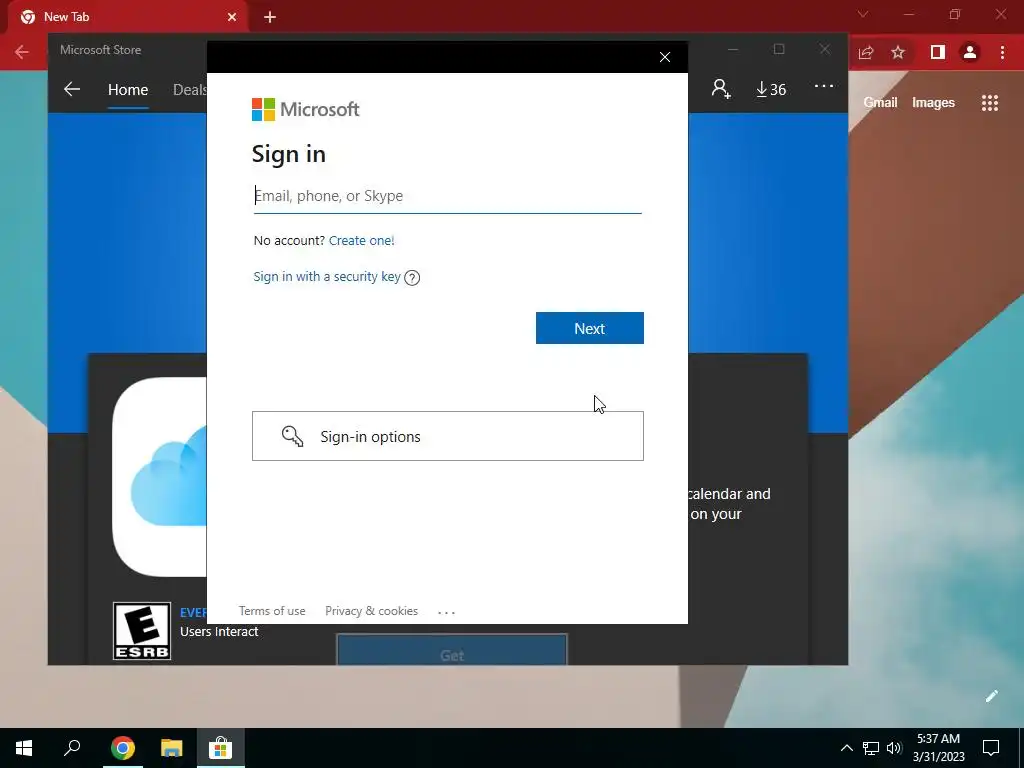1024x768 pixels.
Task: Click the browser share page icon
Action: [x=866, y=52]
